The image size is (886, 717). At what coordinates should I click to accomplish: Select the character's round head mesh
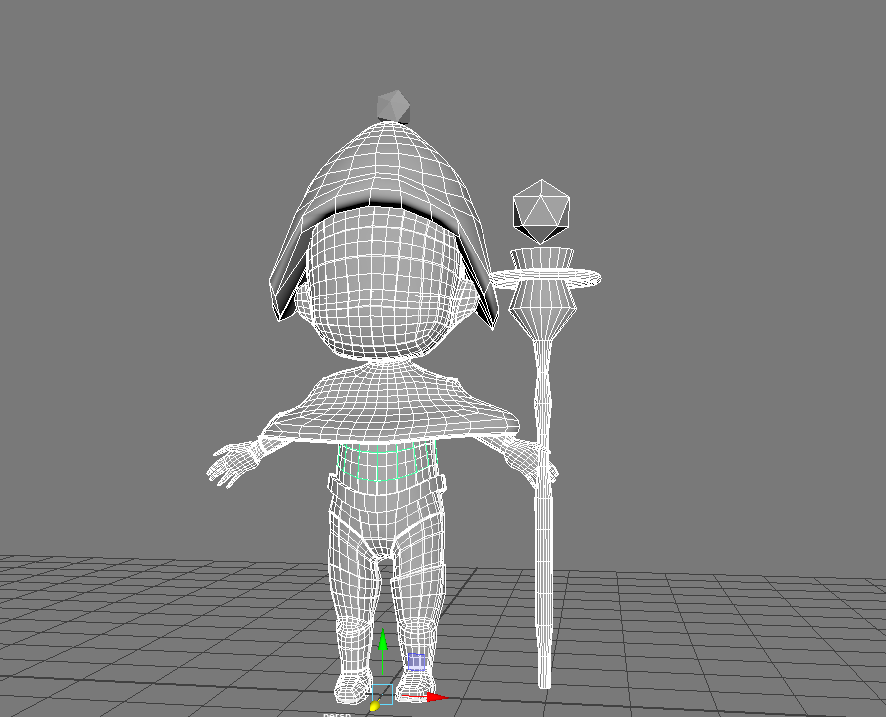coord(383,283)
